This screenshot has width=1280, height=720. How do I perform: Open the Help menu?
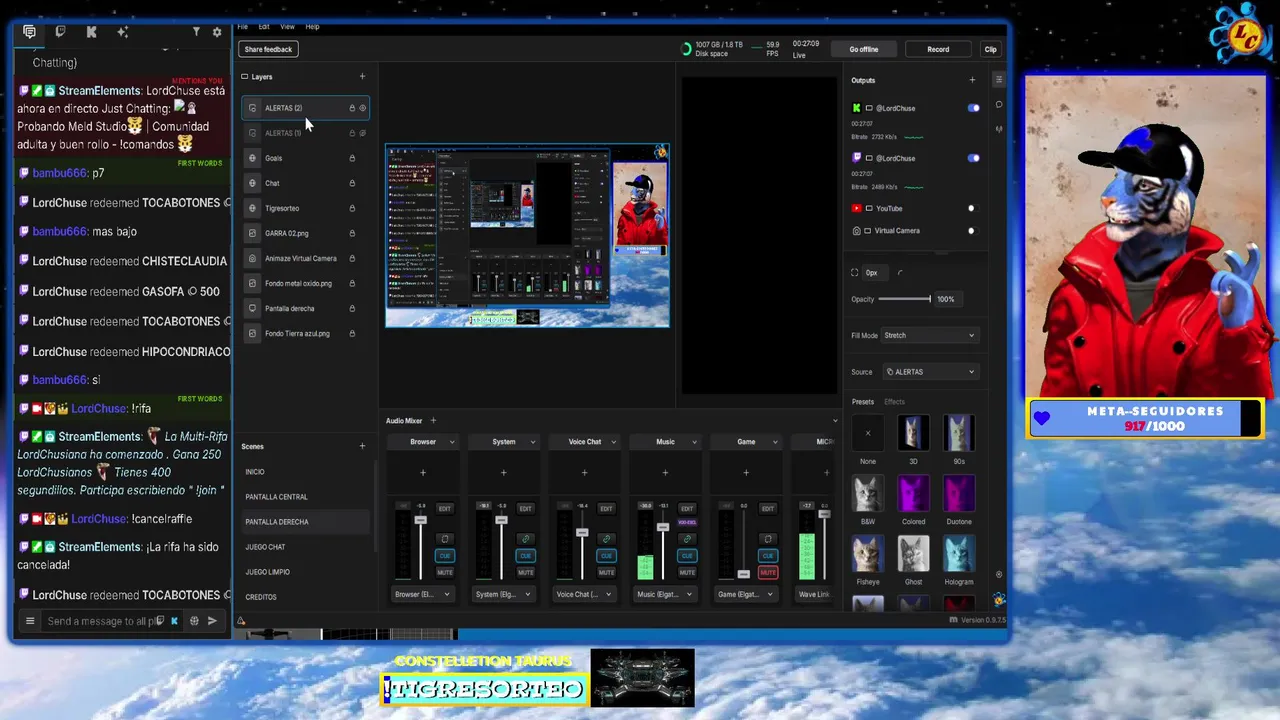click(x=312, y=27)
